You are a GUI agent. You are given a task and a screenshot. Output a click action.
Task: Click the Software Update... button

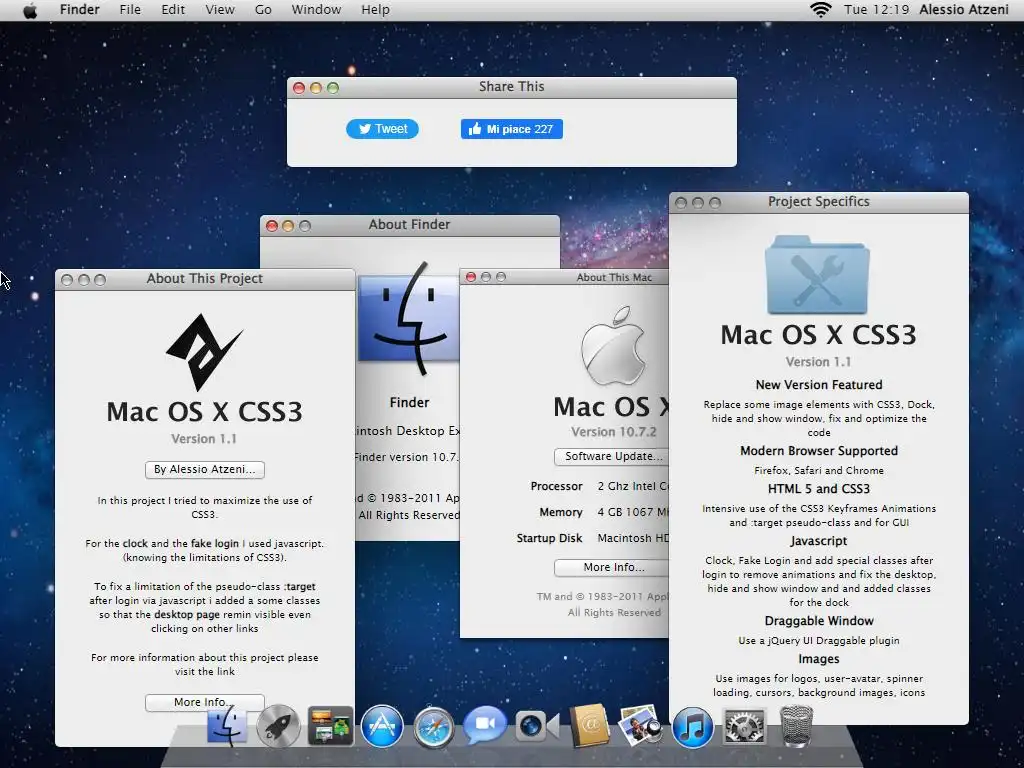tap(612, 456)
